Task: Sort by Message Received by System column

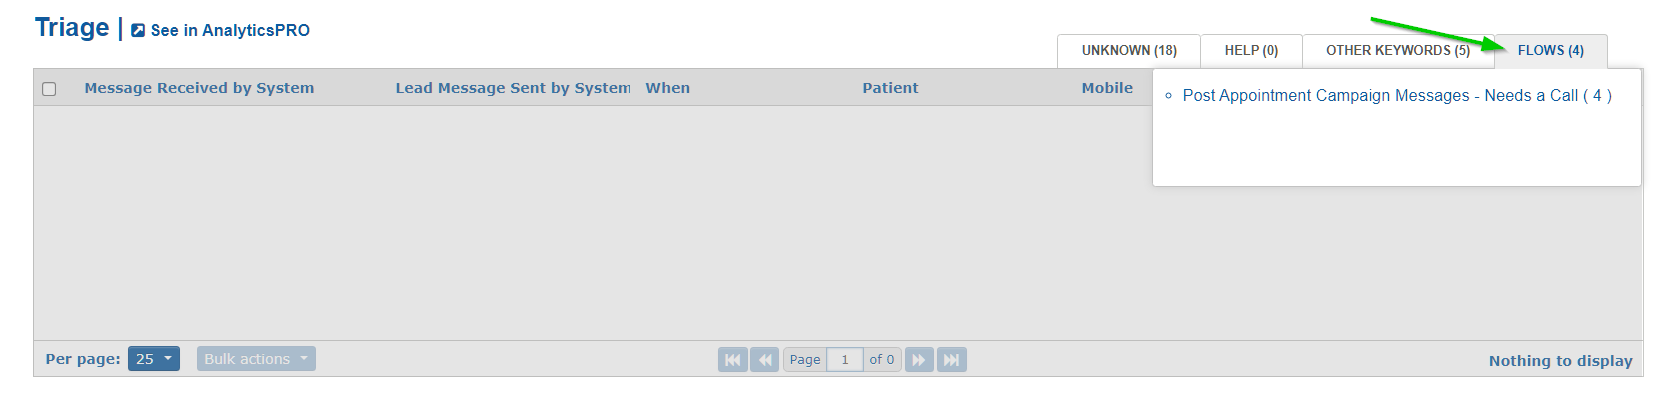Action: tap(199, 88)
